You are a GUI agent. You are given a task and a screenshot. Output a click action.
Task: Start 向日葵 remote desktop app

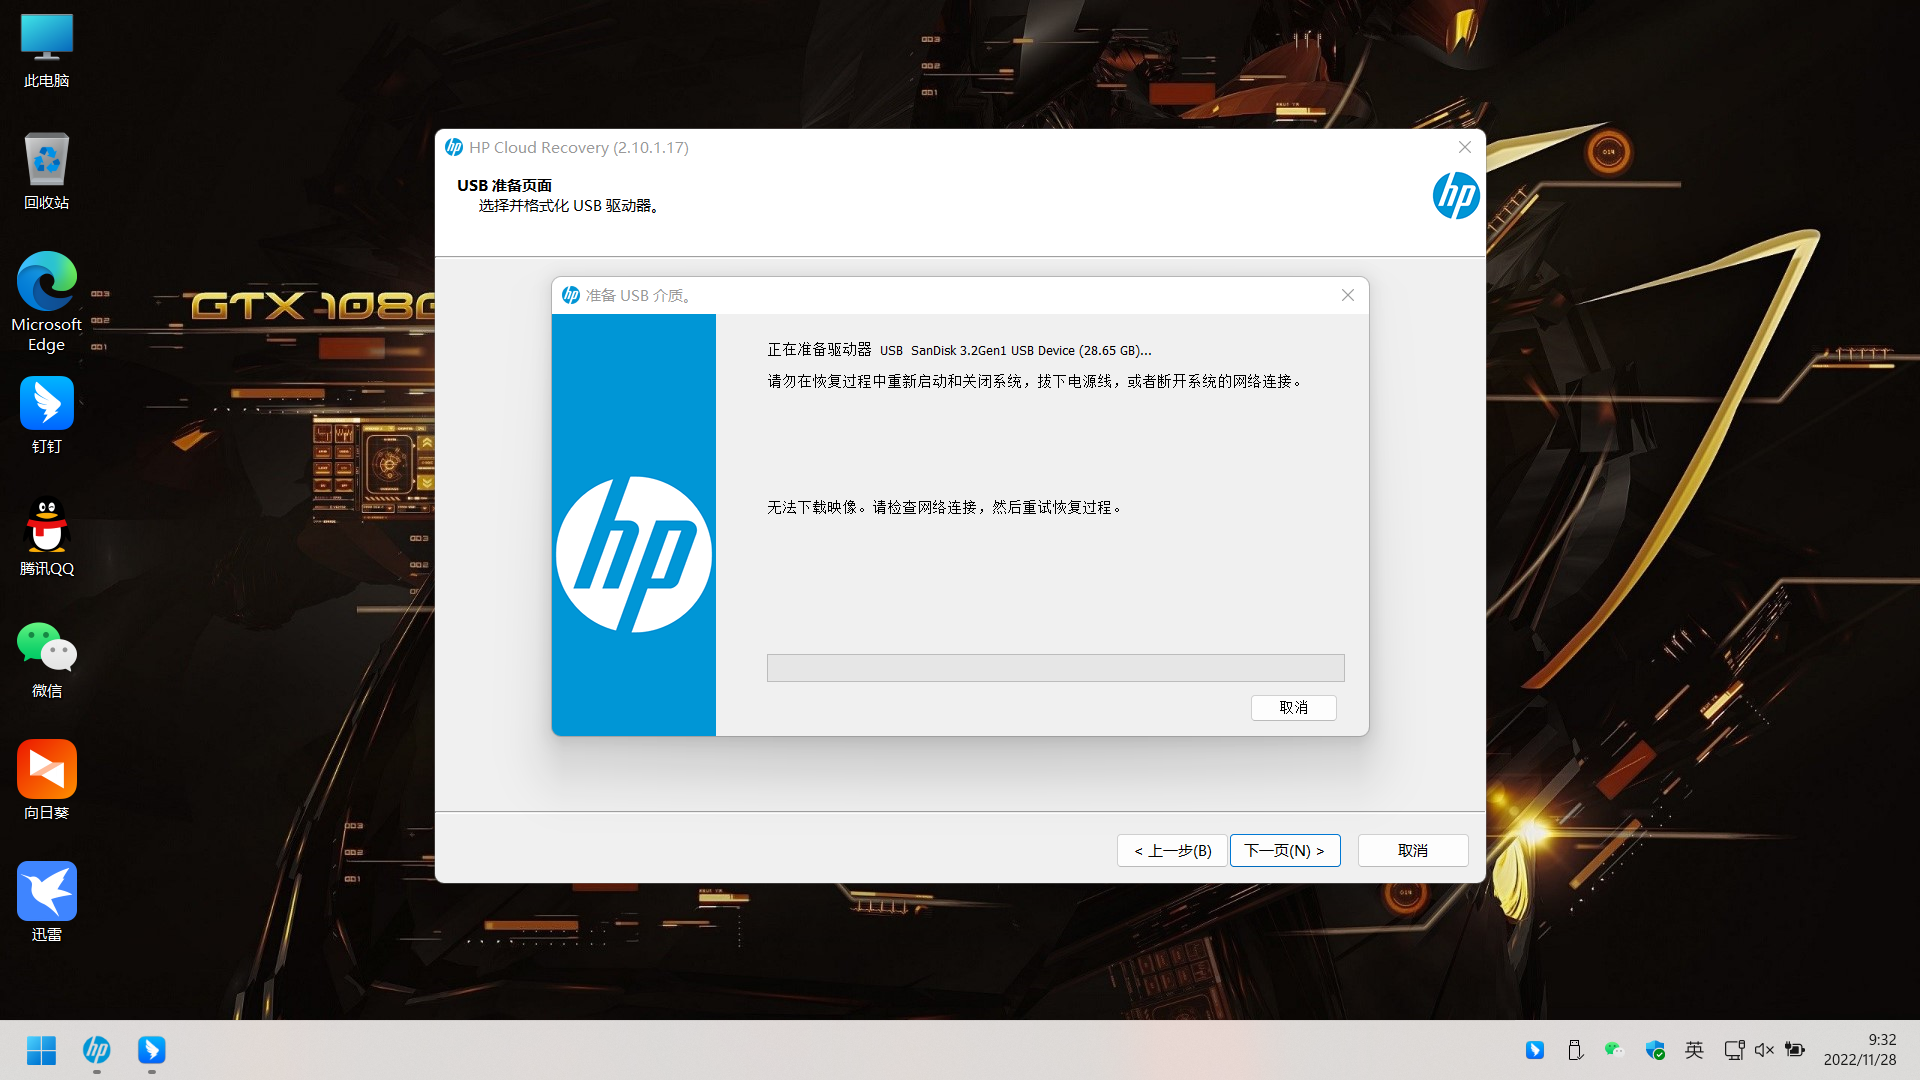point(46,770)
